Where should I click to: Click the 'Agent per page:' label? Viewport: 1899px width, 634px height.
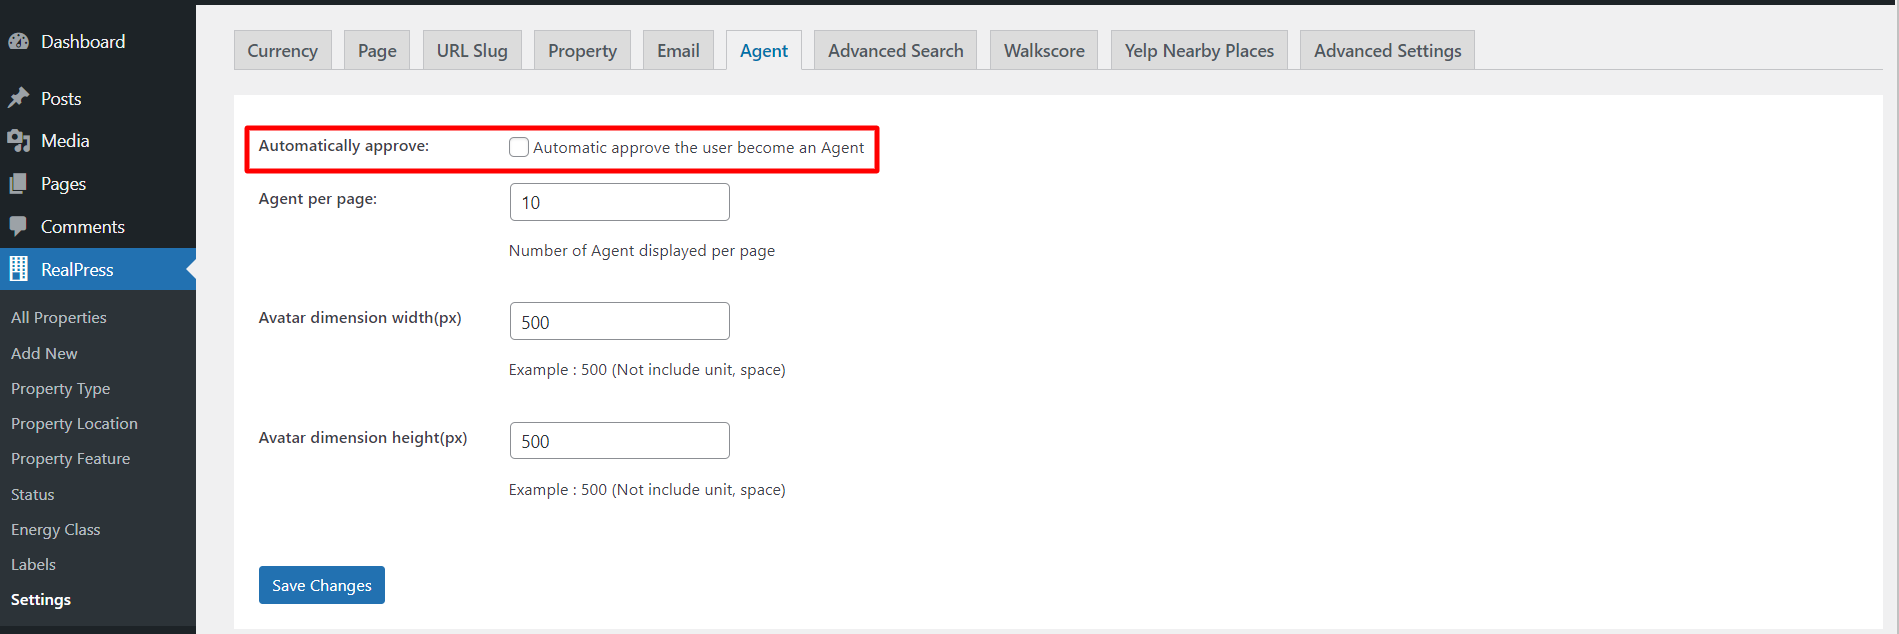[x=318, y=199]
